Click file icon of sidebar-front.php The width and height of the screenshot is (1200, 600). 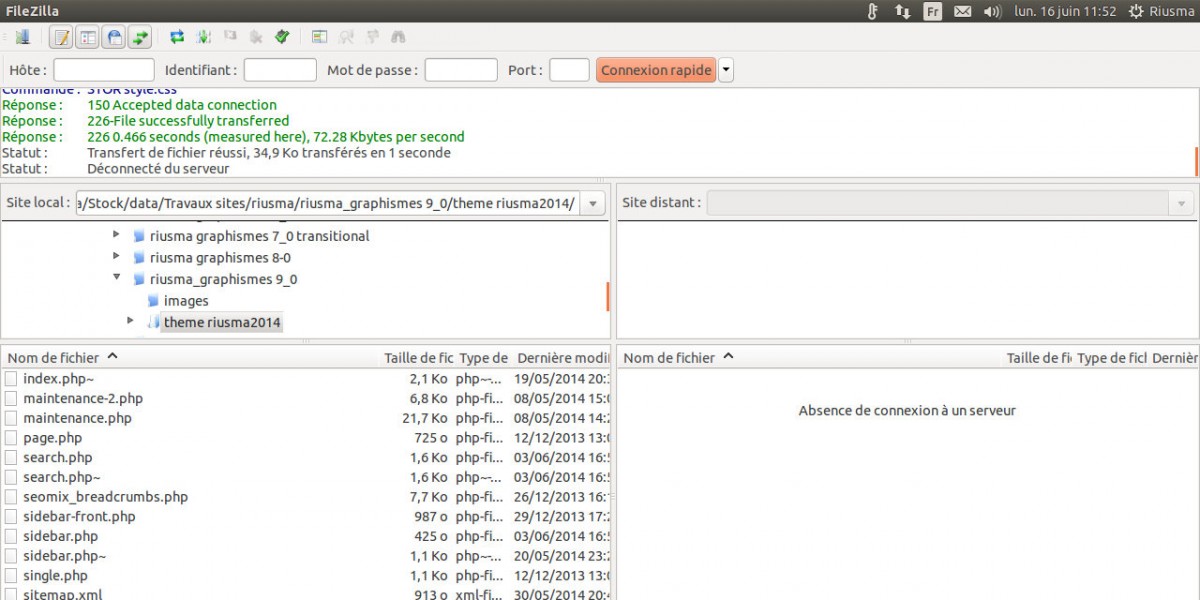pyautogui.click(x=11, y=516)
